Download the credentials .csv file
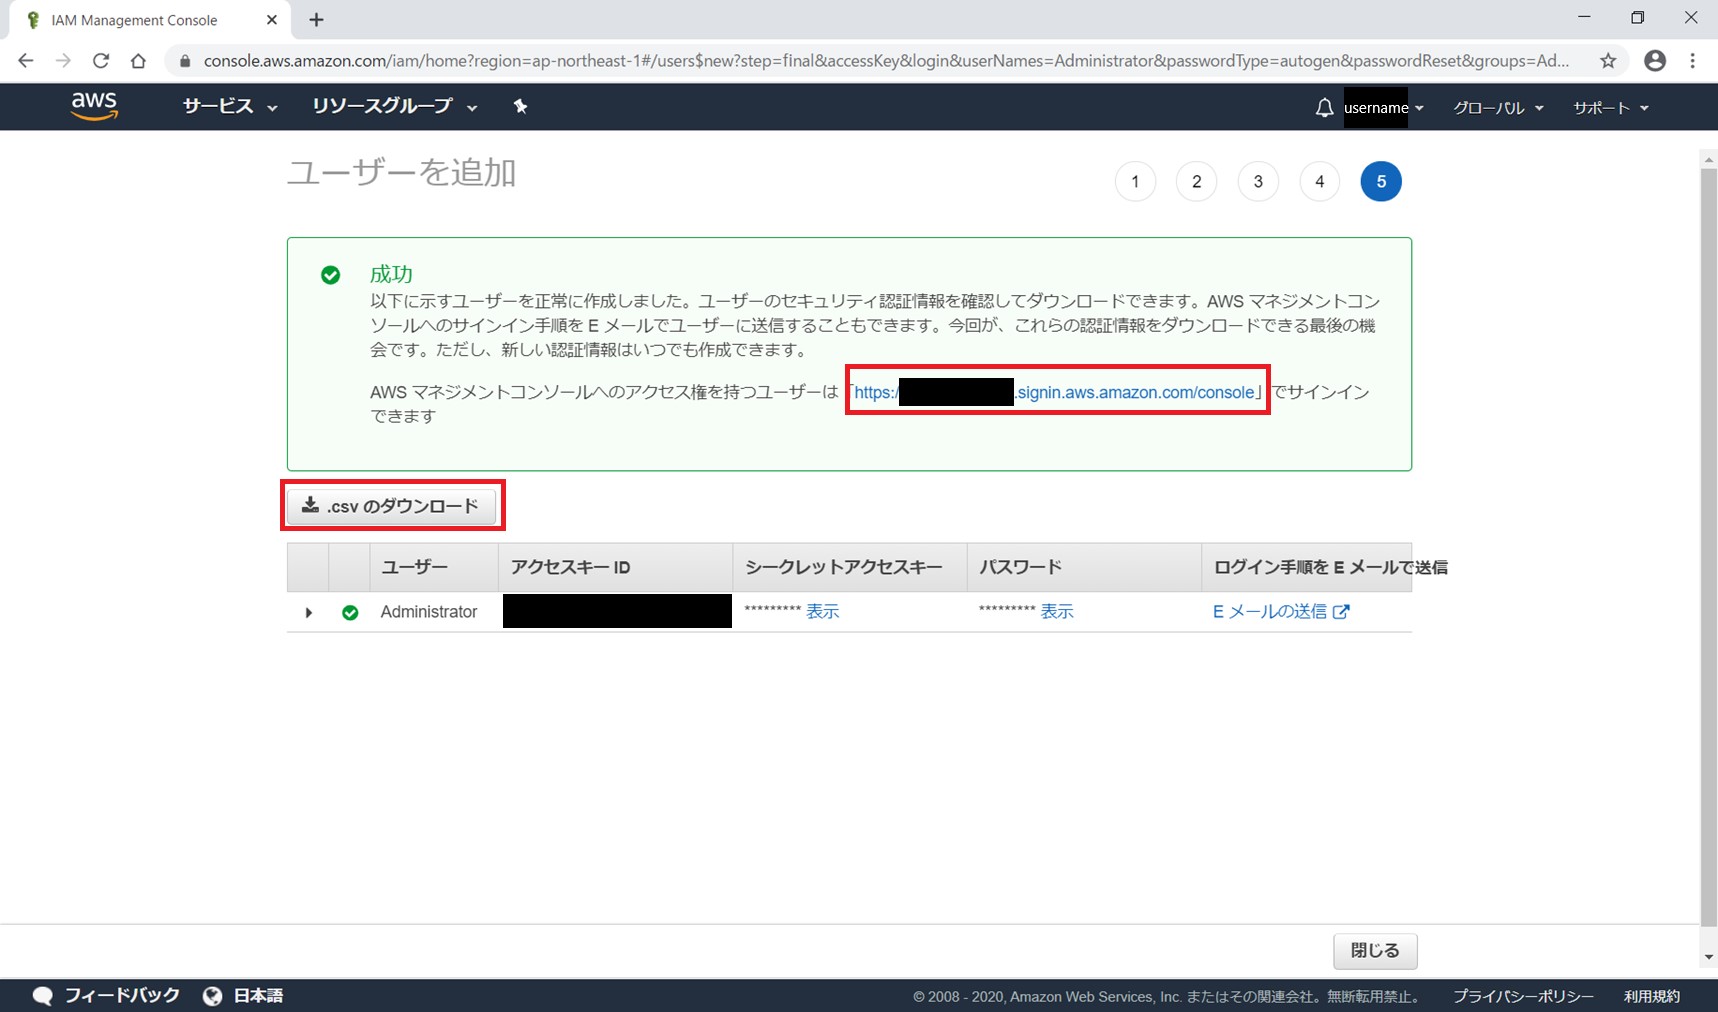The height and width of the screenshot is (1012, 1718). pos(392,506)
